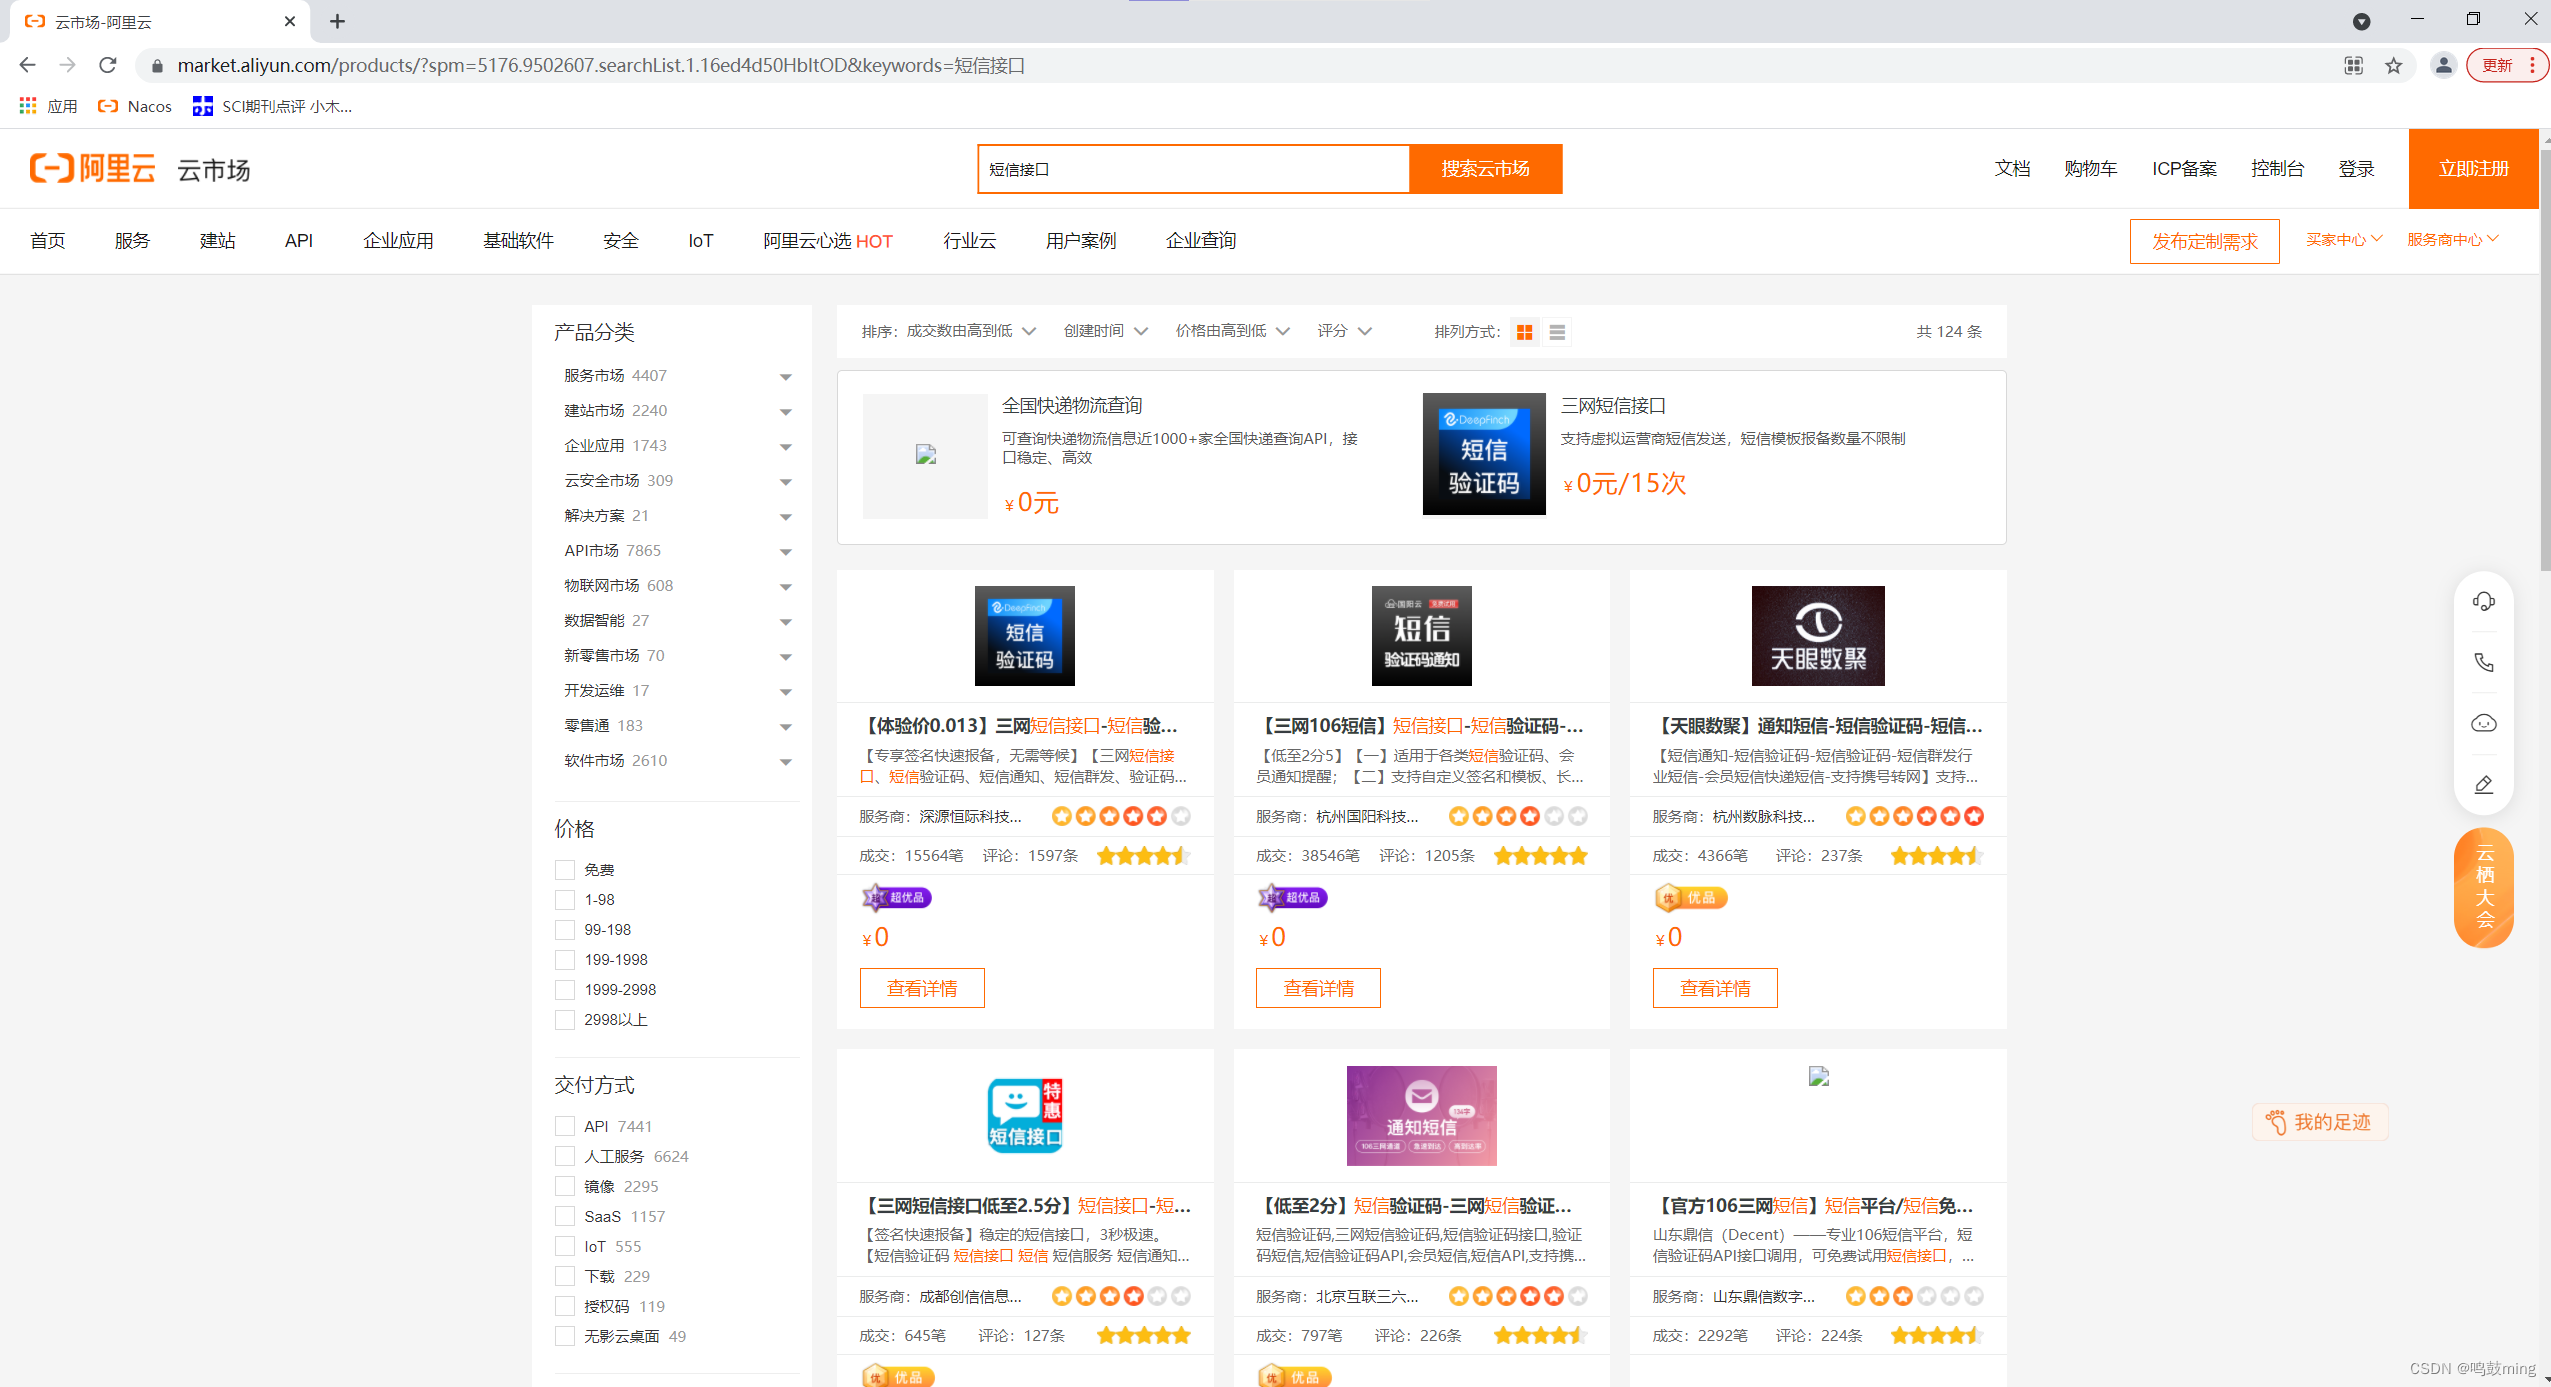
Task: Open the 创建时间 sort dropdown
Action: pos(1105,331)
